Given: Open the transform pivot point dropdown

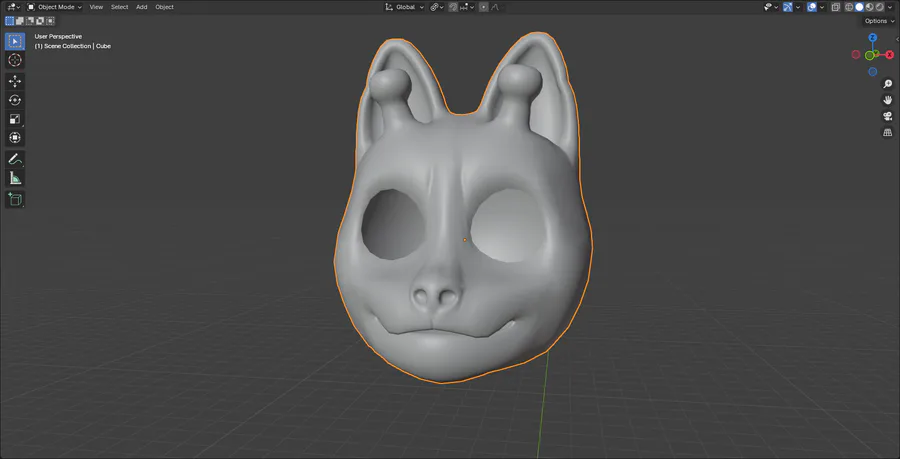Looking at the screenshot, I should click(x=437, y=7).
